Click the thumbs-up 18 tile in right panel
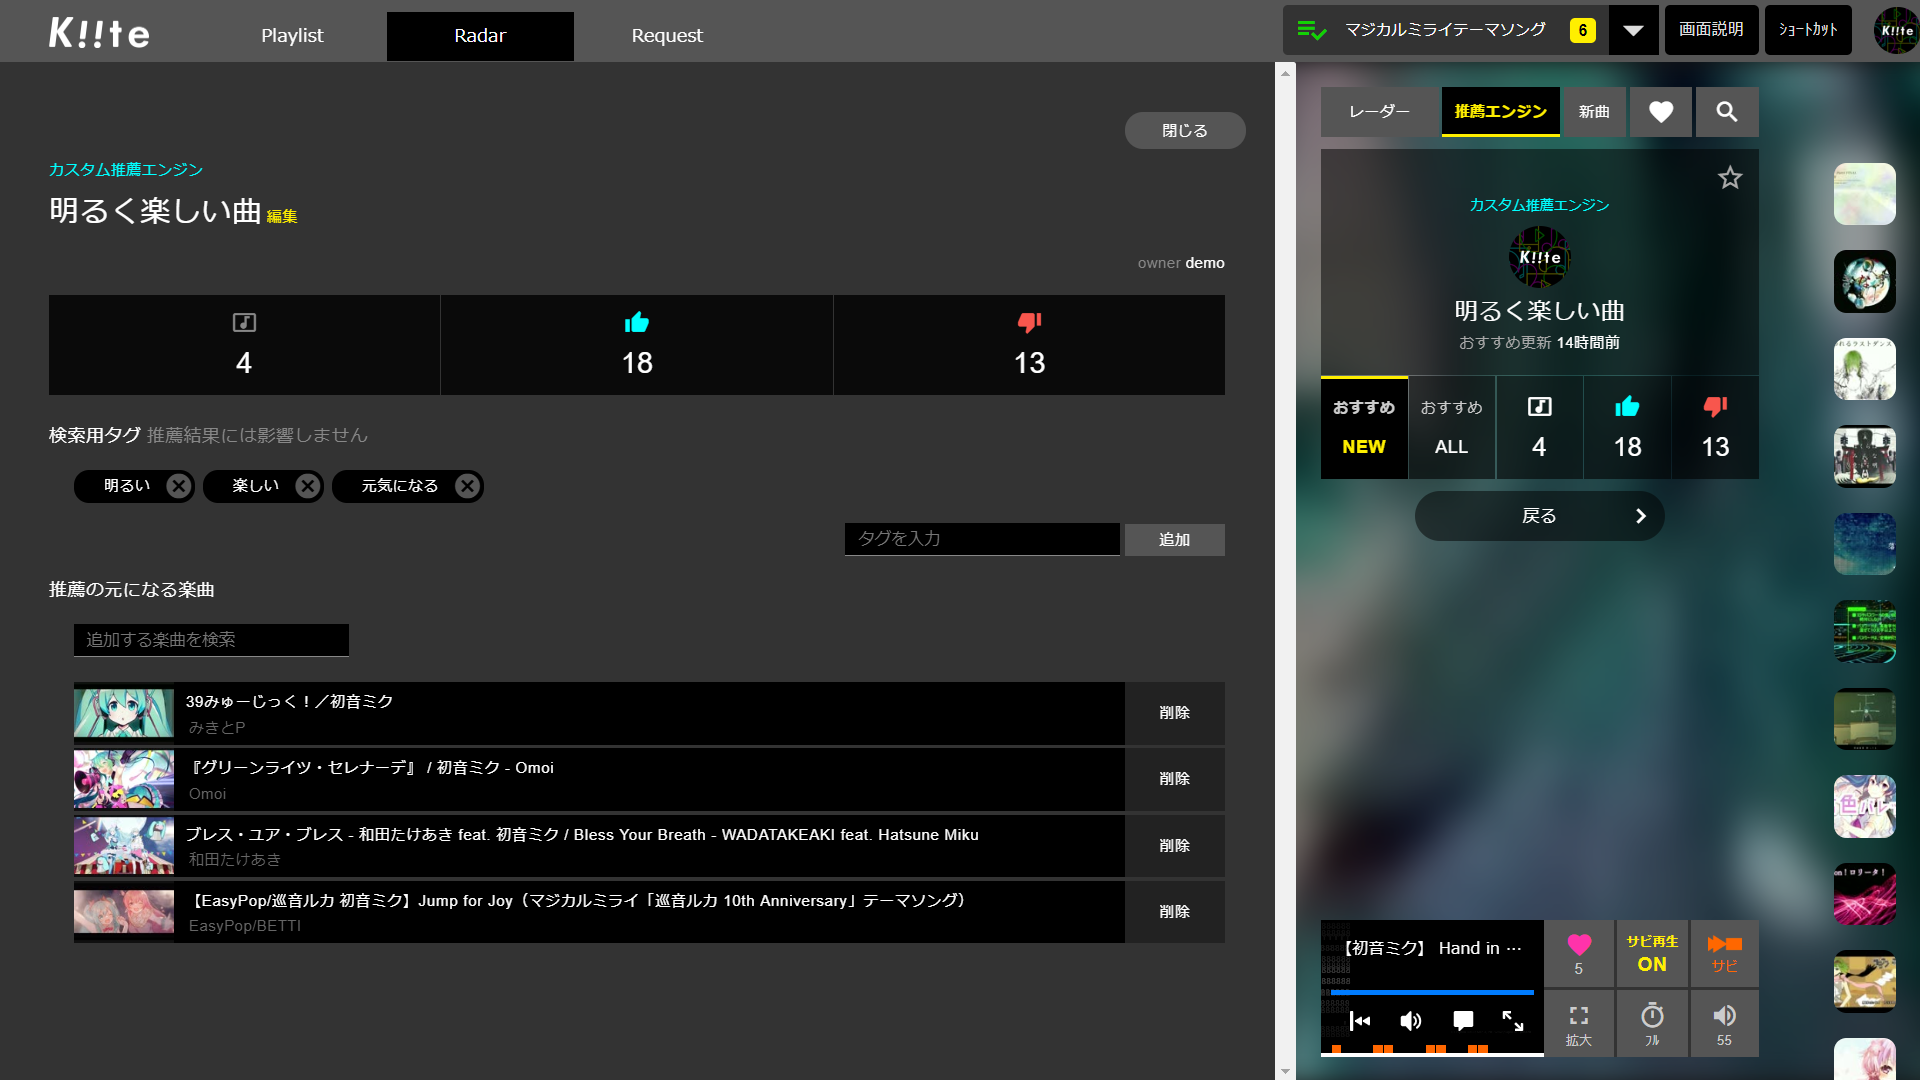The height and width of the screenshot is (1080, 1920). 1627,428
